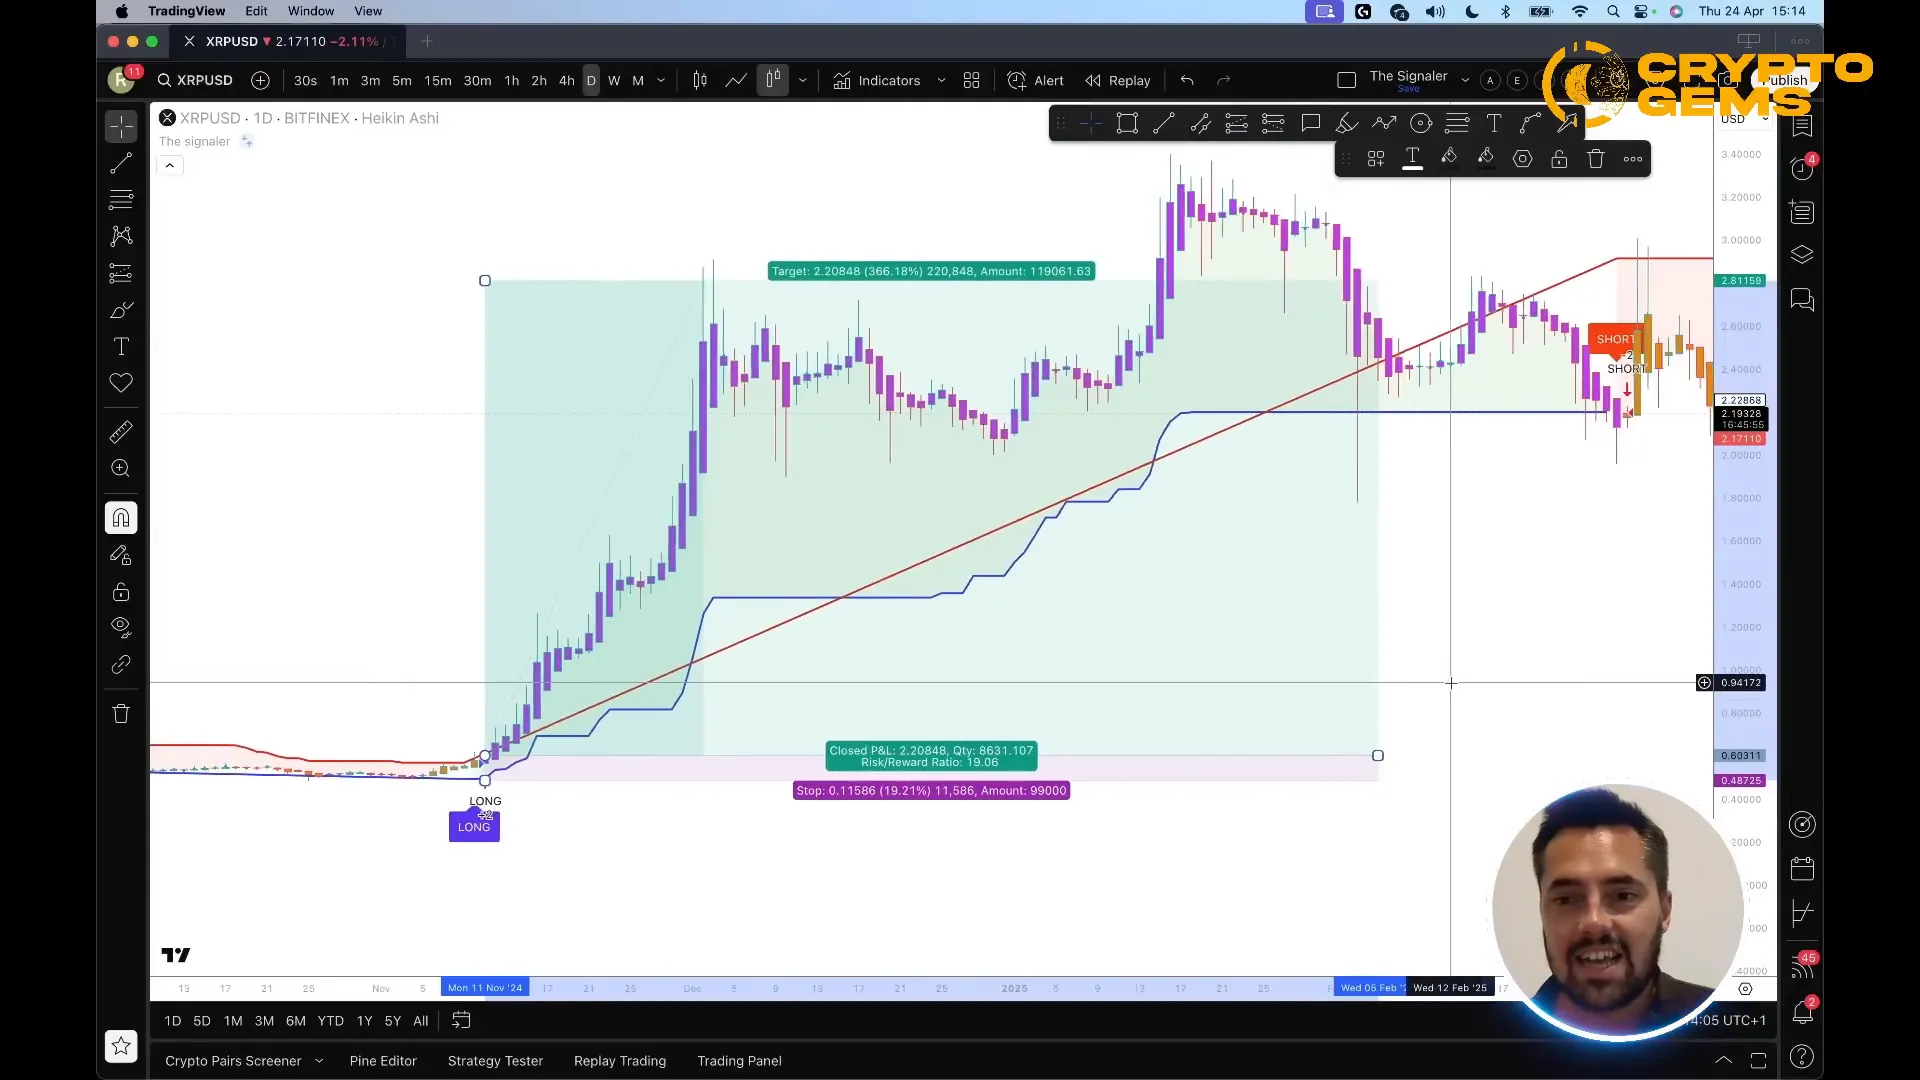Select highlighter tool in favorites toolbar
This screenshot has width=1920, height=1080.
tap(1347, 124)
